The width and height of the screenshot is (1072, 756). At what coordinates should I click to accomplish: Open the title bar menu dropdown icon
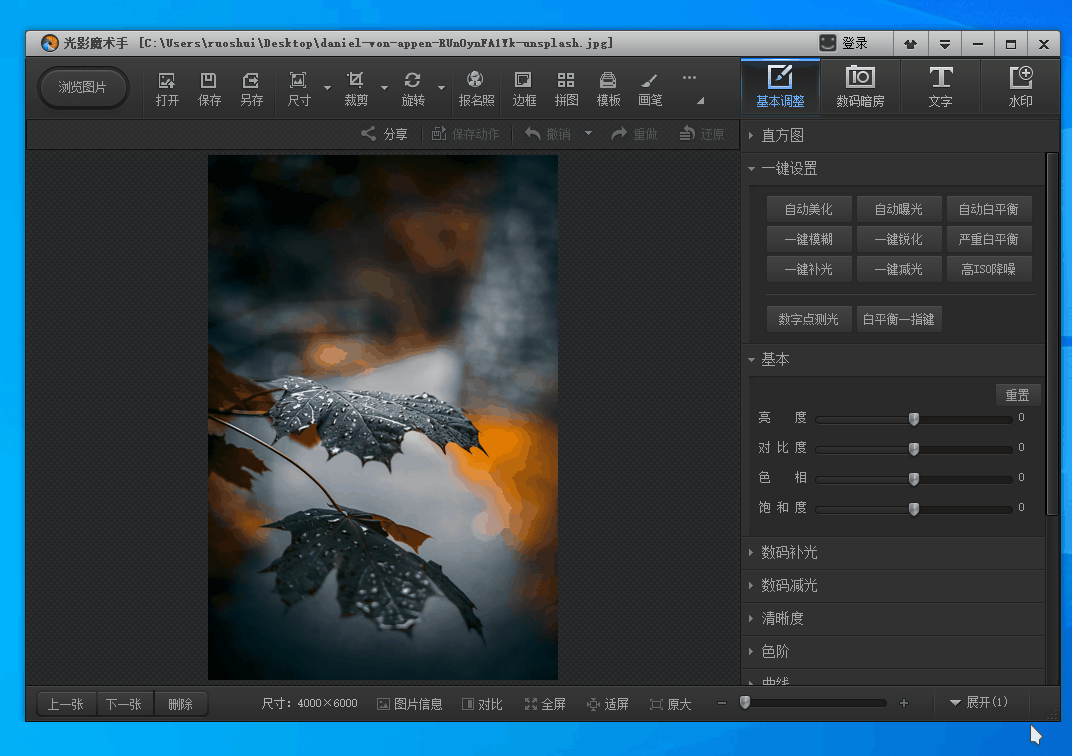click(944, 44)
